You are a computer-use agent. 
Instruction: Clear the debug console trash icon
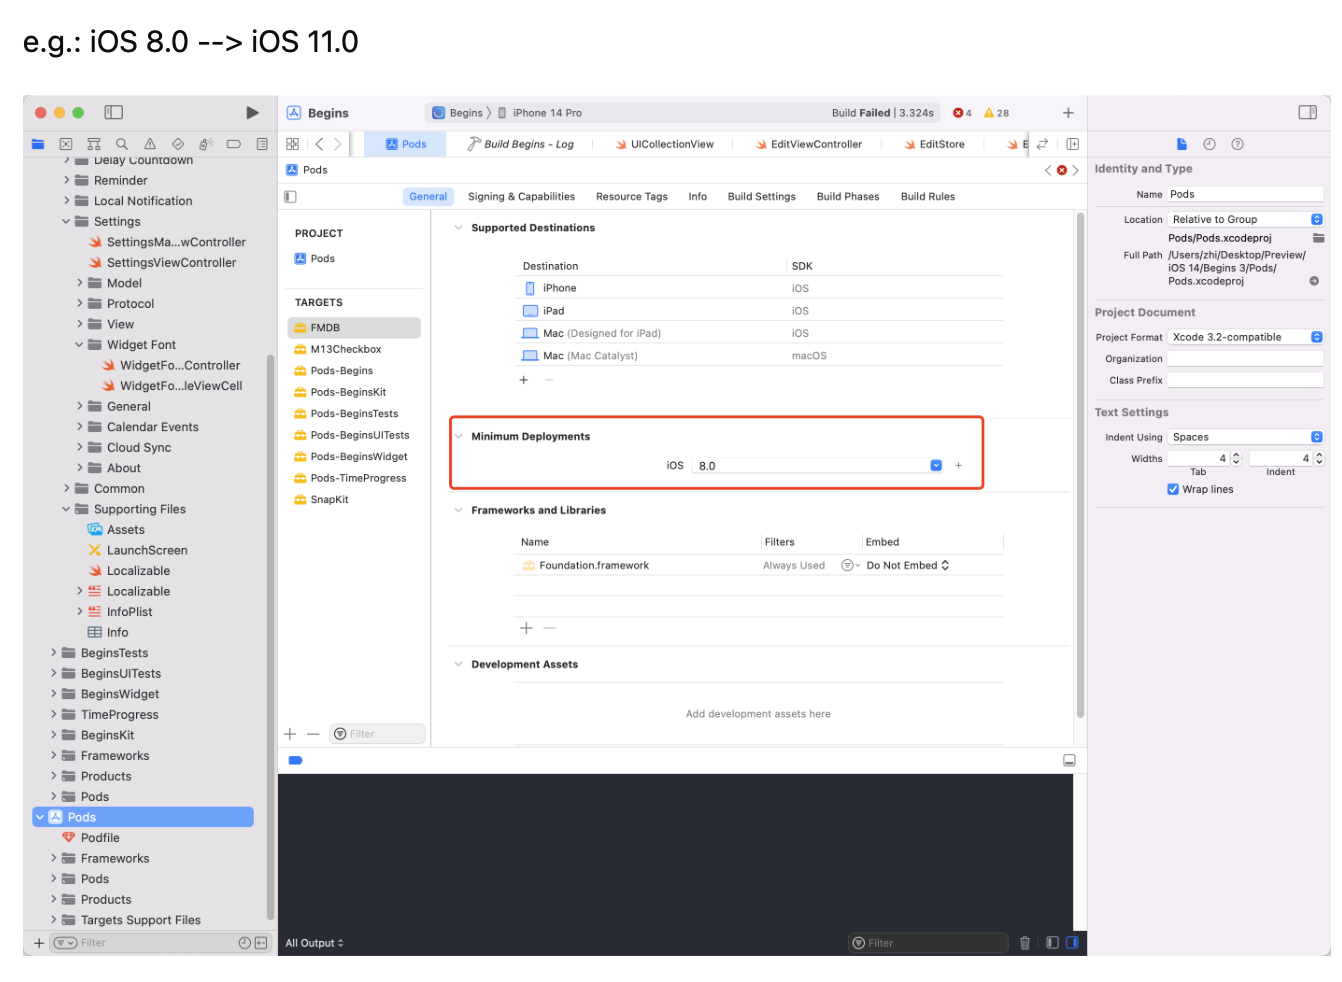[1025, 943]
